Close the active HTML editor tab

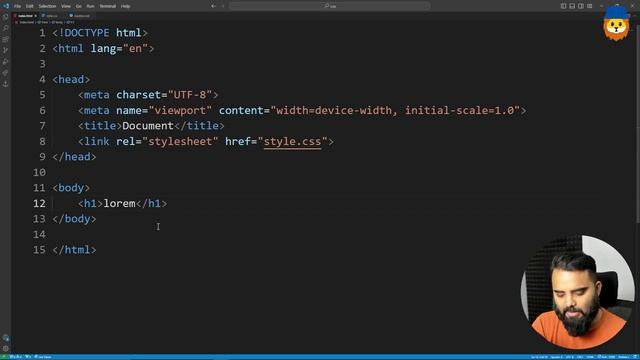click(36, 16)
